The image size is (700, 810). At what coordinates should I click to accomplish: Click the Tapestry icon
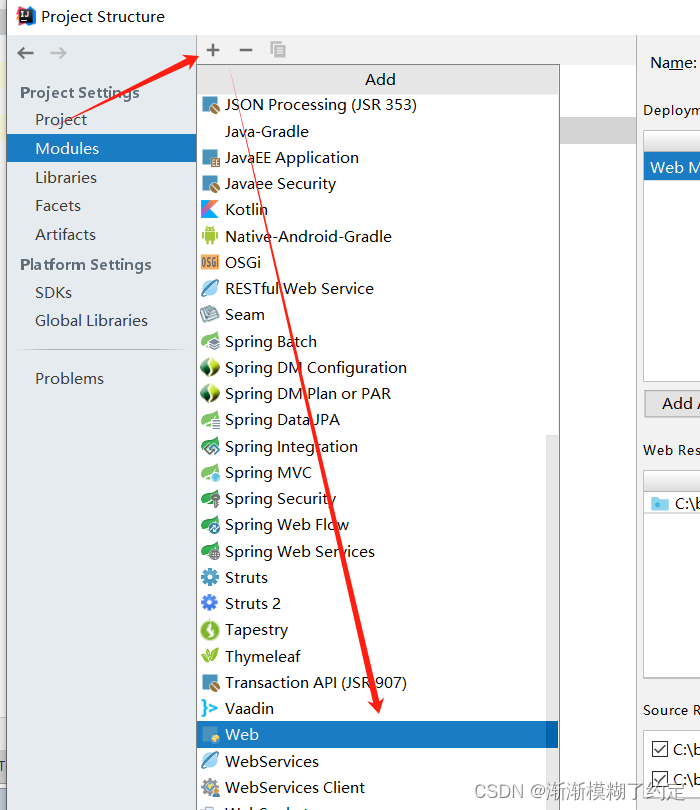[x=210, y=630]
